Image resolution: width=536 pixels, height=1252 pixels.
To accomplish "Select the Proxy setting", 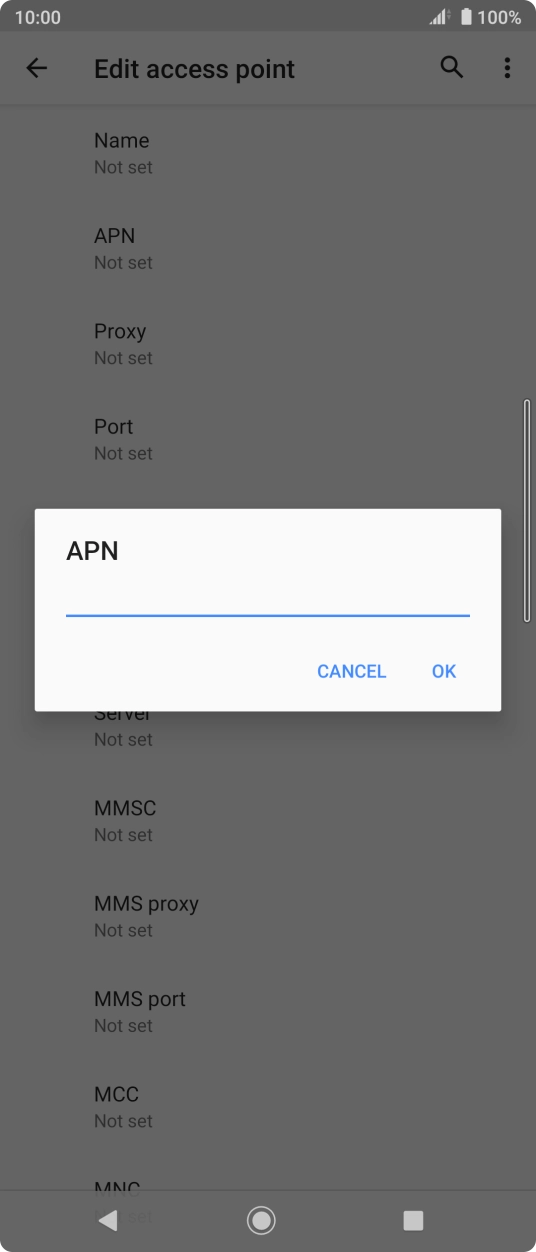I will (268, 344).
